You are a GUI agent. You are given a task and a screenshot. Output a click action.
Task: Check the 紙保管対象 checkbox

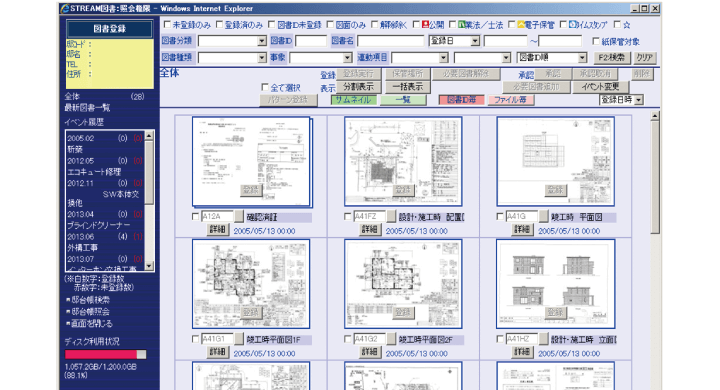pyautogui.click(x=596, y=41)
